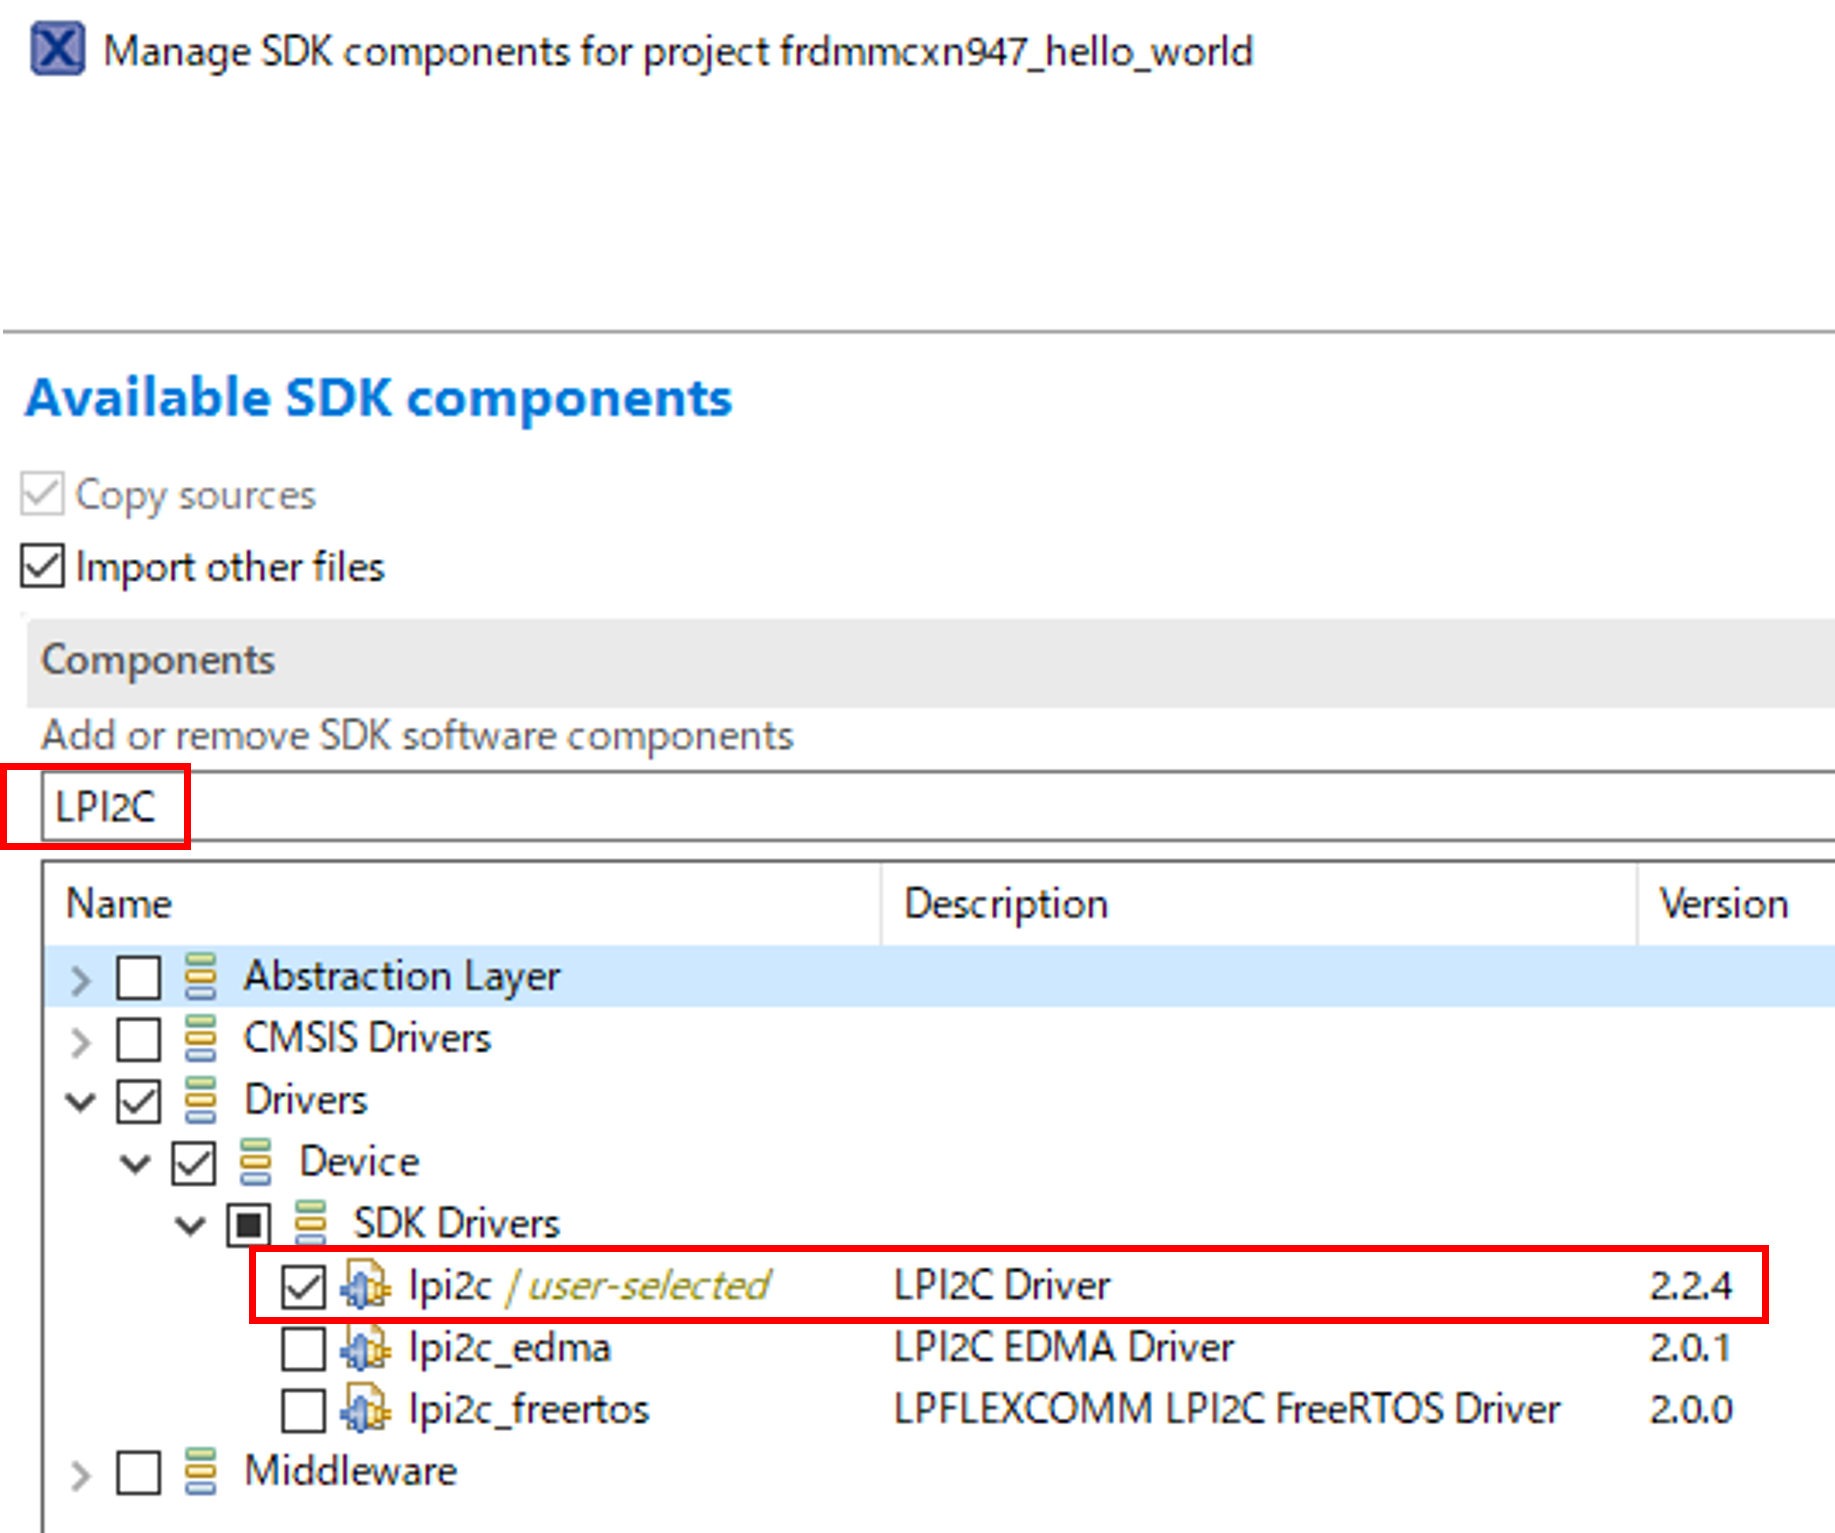Click the CMSIS Drivers category icon
The image size is (1835, 1533).
tap(201, 1038)
